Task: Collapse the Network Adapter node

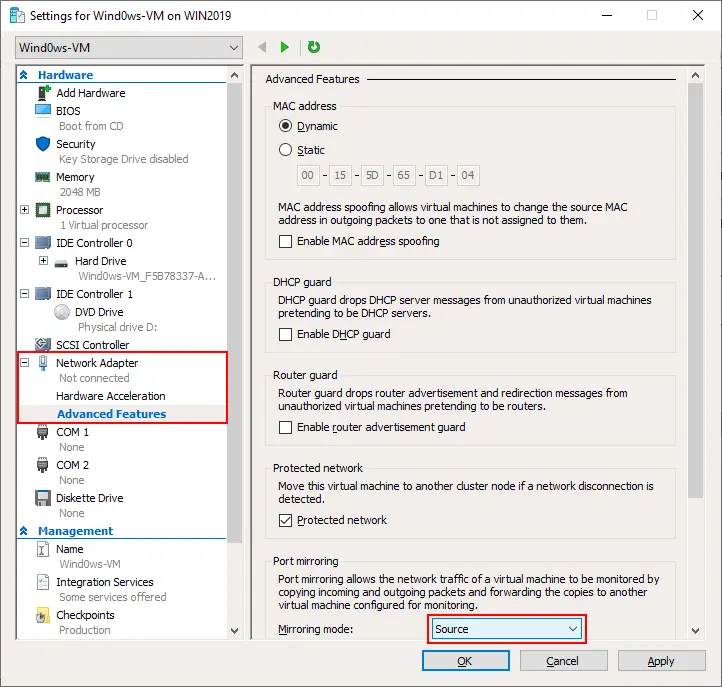Action: [25, 363]
